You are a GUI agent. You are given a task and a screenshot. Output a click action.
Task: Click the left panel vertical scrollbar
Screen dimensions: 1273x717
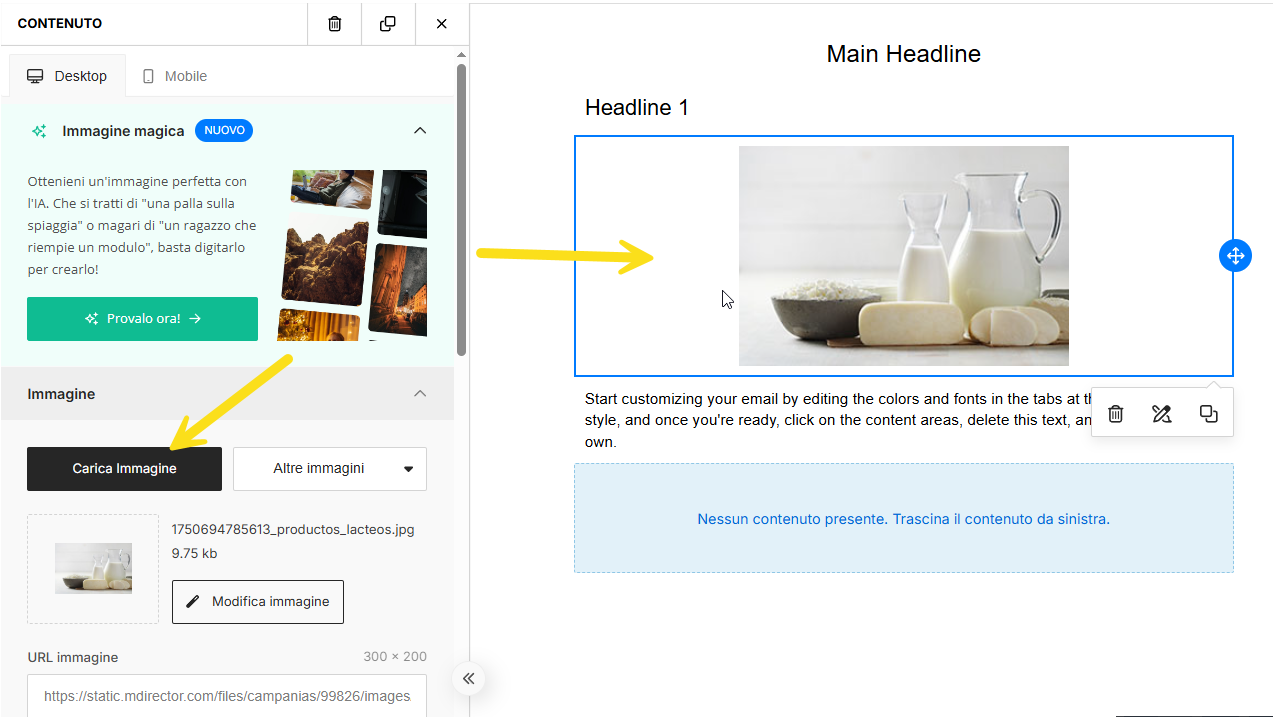(461, 210)
